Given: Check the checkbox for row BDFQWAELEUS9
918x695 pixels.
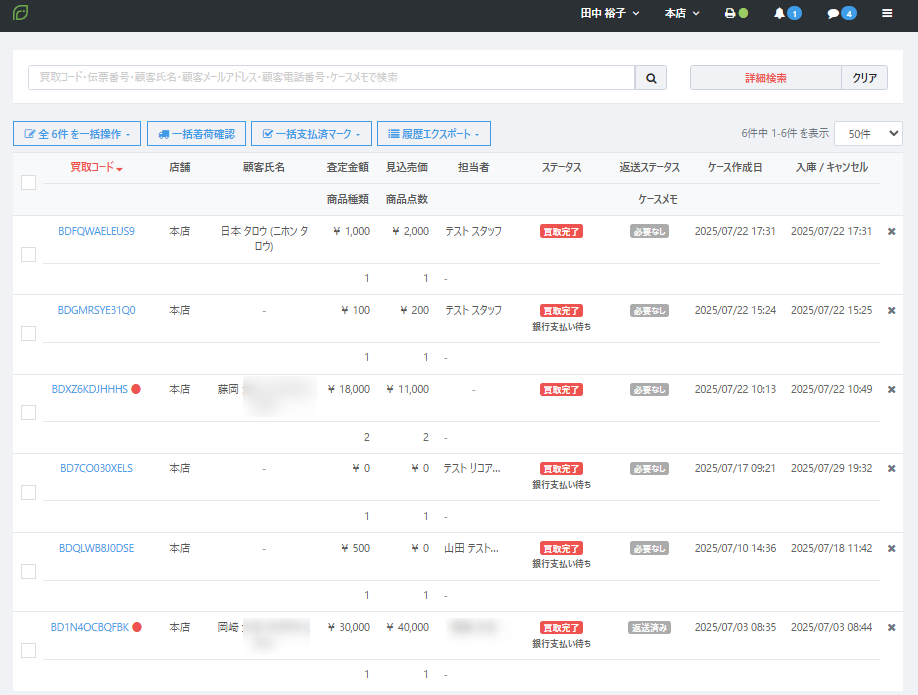Looking at the screenshot, I should click(28, 254).
